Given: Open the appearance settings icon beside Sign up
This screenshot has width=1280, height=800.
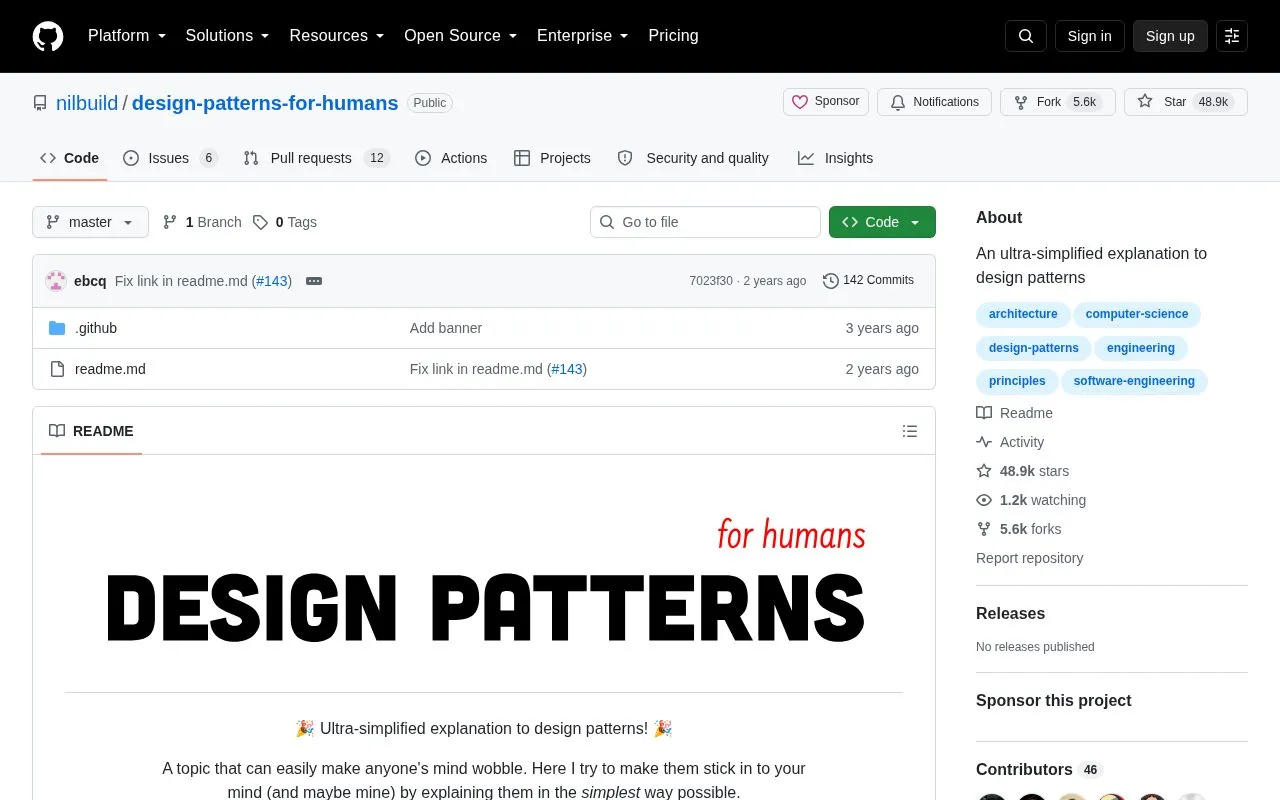Looking at the screenshot, I should (1232, 36).
